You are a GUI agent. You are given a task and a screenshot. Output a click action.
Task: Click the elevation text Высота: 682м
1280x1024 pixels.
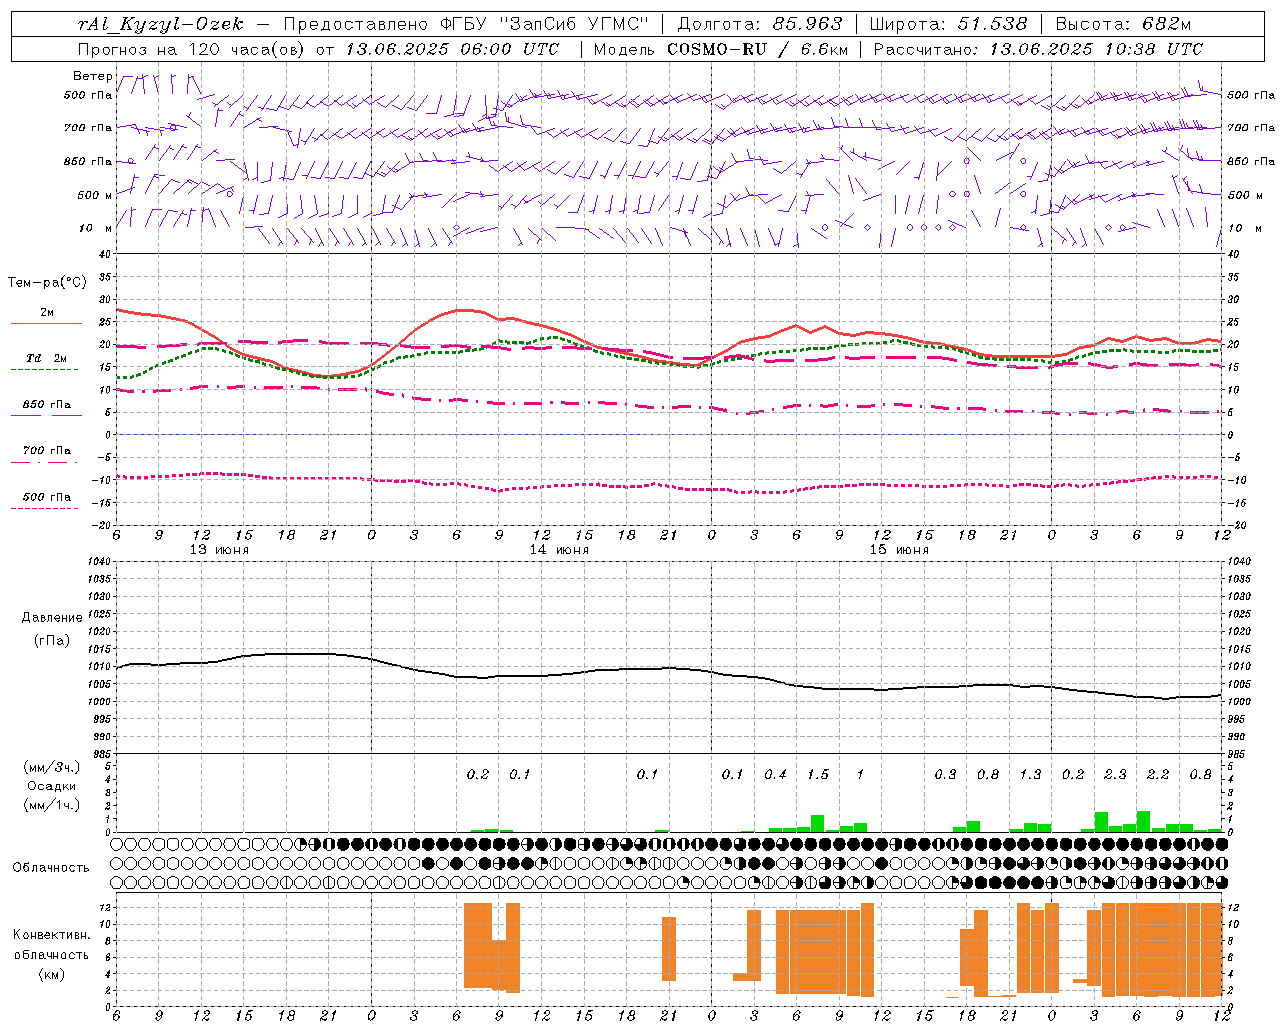click(1123, 25)
